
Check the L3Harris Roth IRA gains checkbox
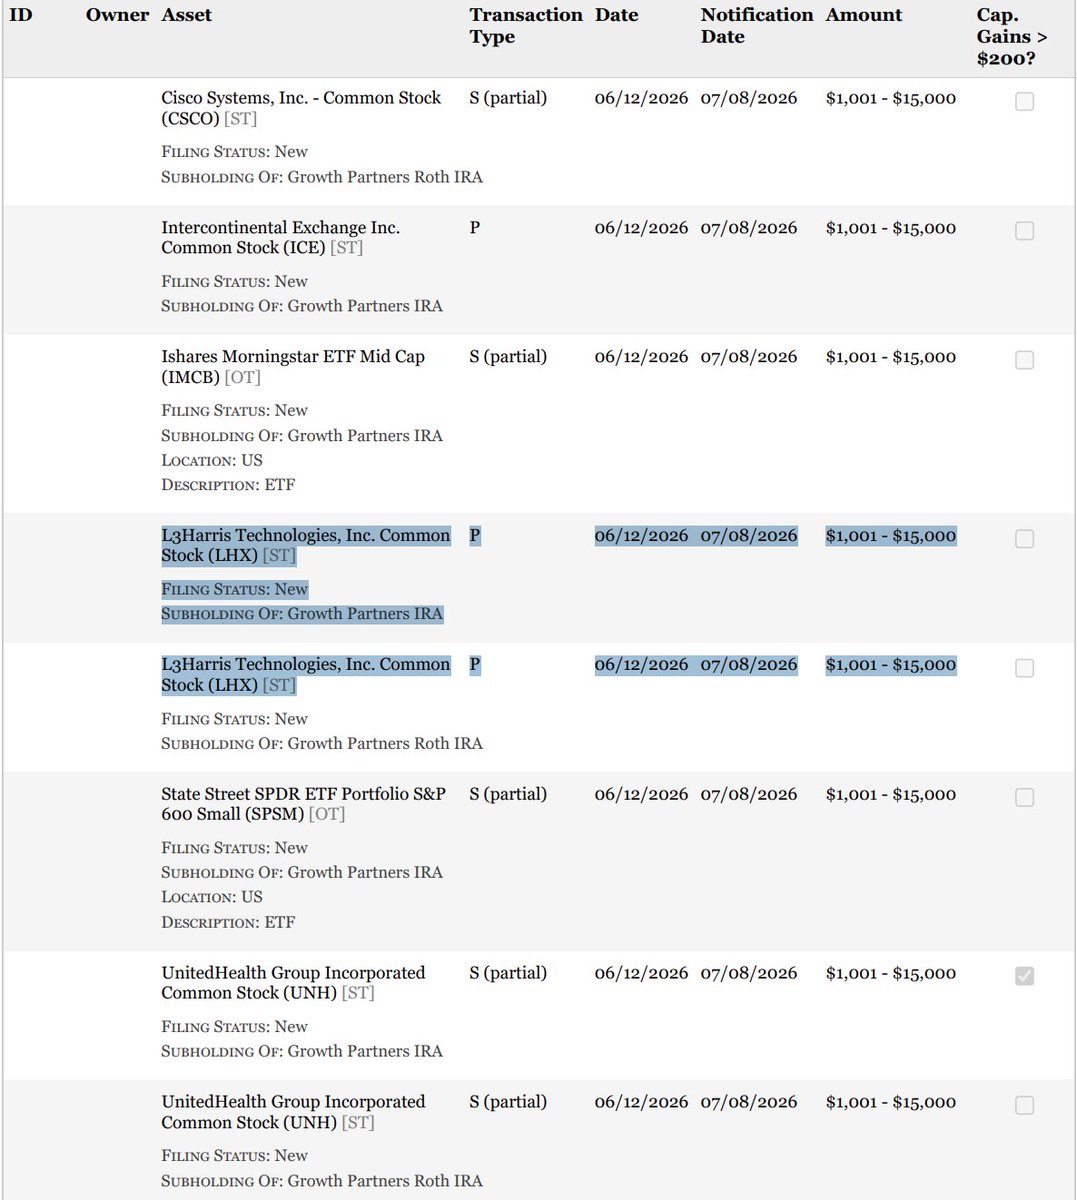click(x=1024, y=668)
